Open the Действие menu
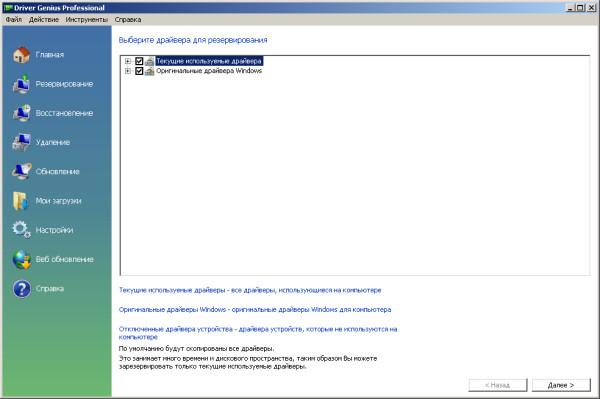The height and width of the screenshot is (399, 600). click(44, 20)
